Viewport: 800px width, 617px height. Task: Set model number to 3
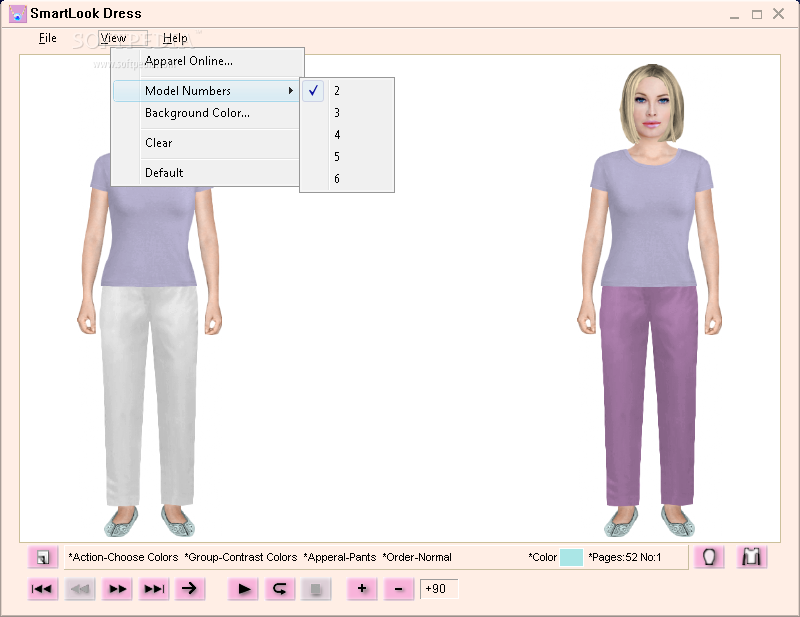click(347, 113)
